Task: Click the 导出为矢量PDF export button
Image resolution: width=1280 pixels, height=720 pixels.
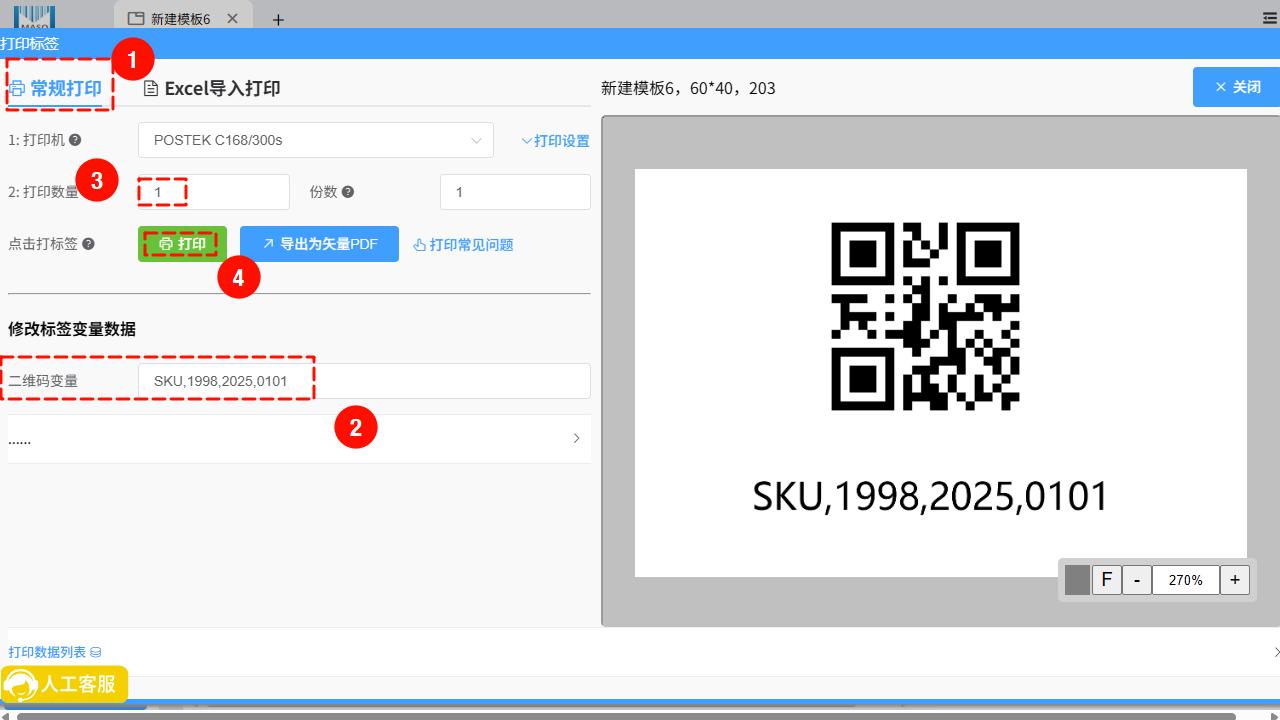Action: [x=319, y=244]
